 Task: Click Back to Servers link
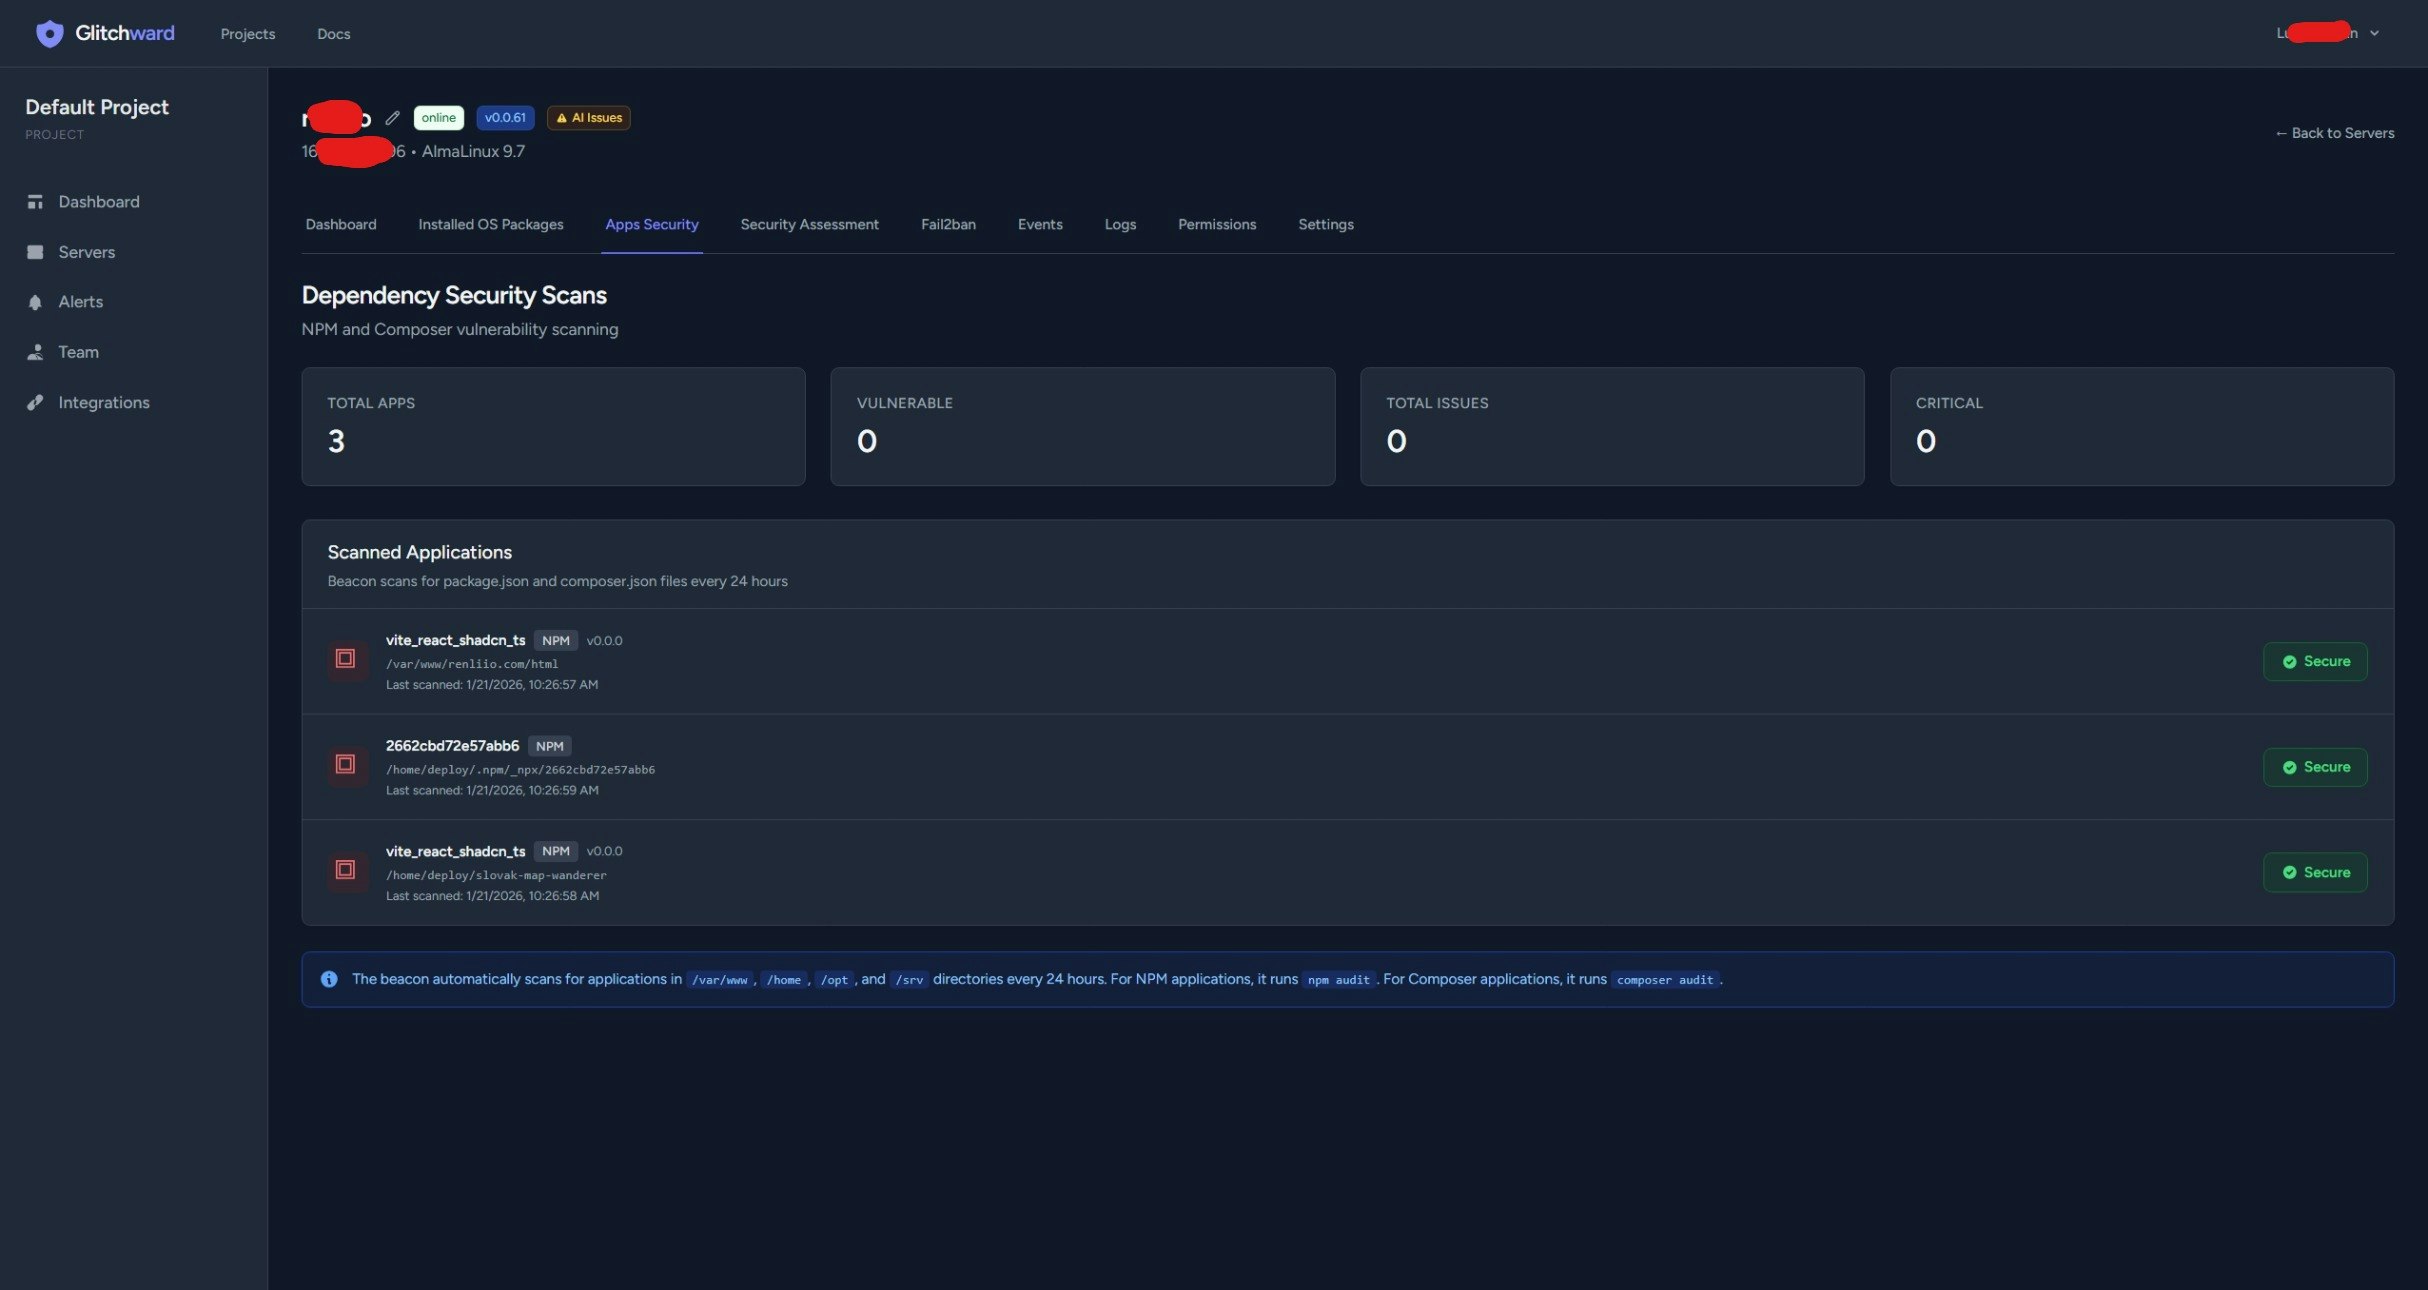2334,133
